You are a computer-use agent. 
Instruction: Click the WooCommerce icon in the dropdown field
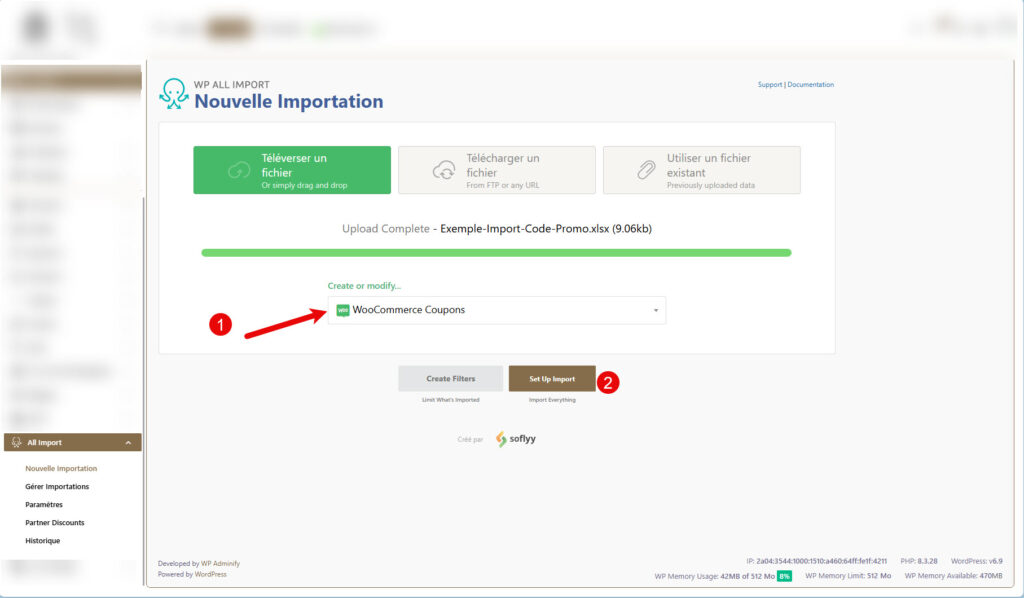click(343, 310)
